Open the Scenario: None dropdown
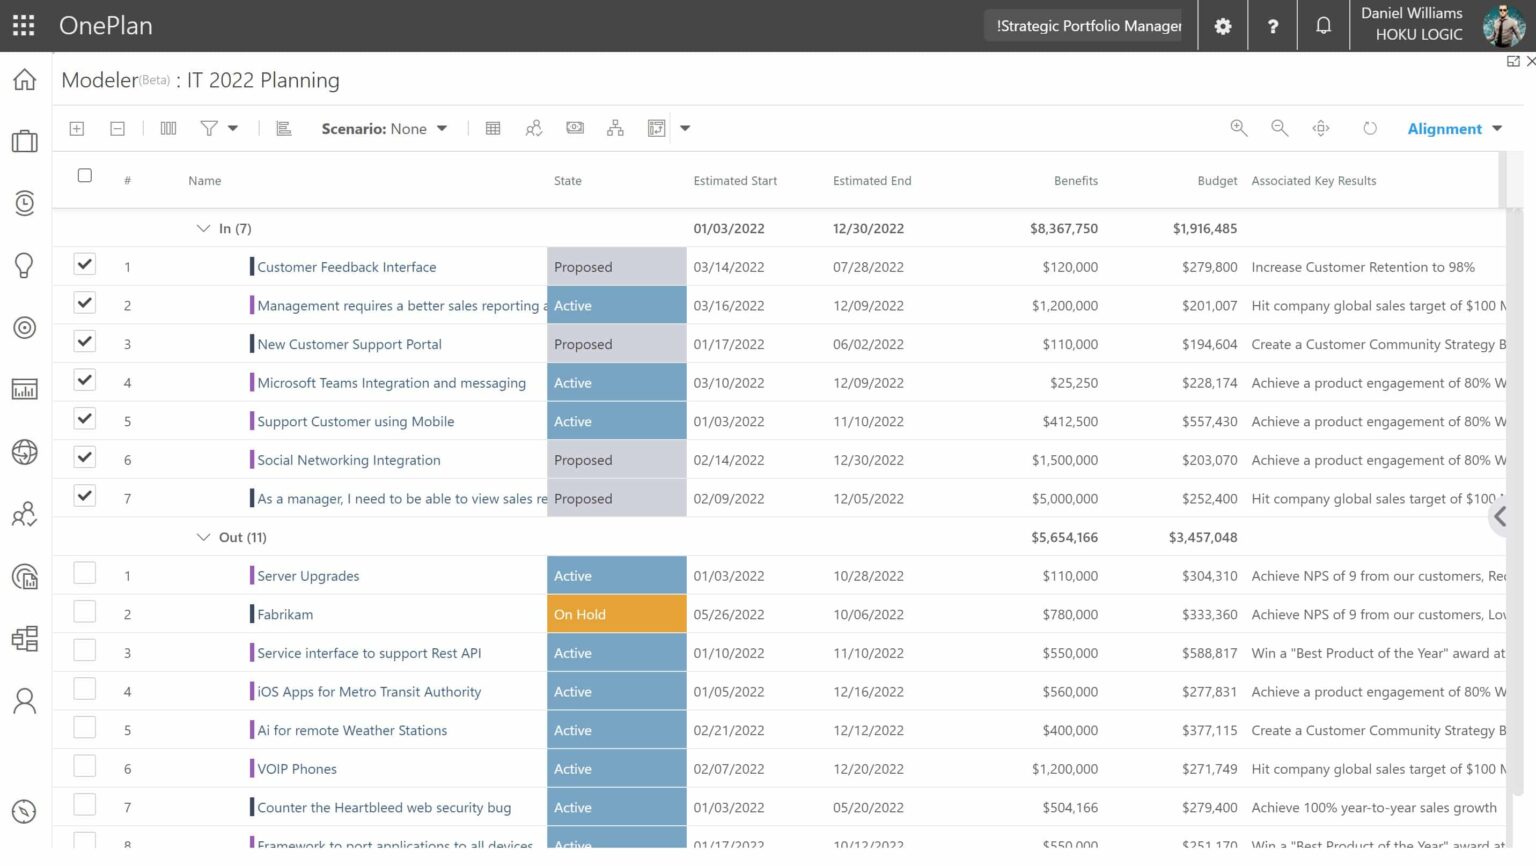The width and height of the screenshot is (1536, 866). tap(384, 128)
